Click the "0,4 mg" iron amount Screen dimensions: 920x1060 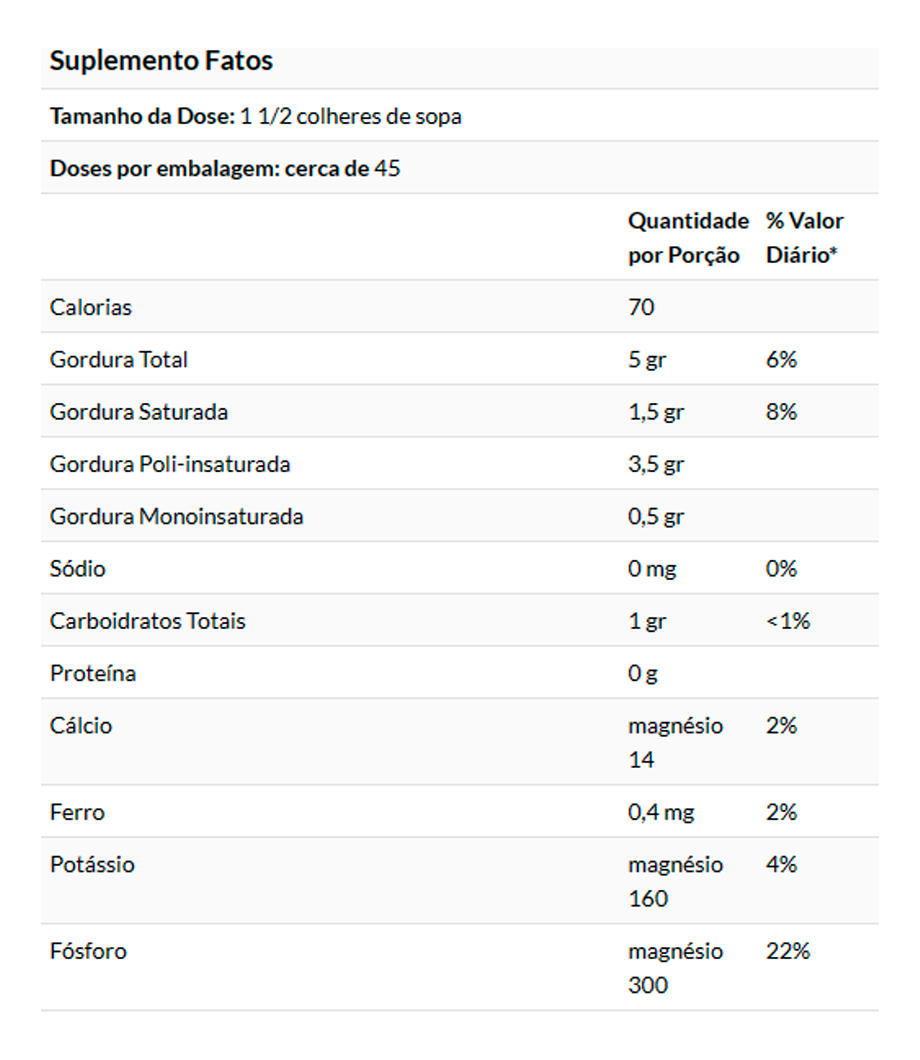(661, 812)
